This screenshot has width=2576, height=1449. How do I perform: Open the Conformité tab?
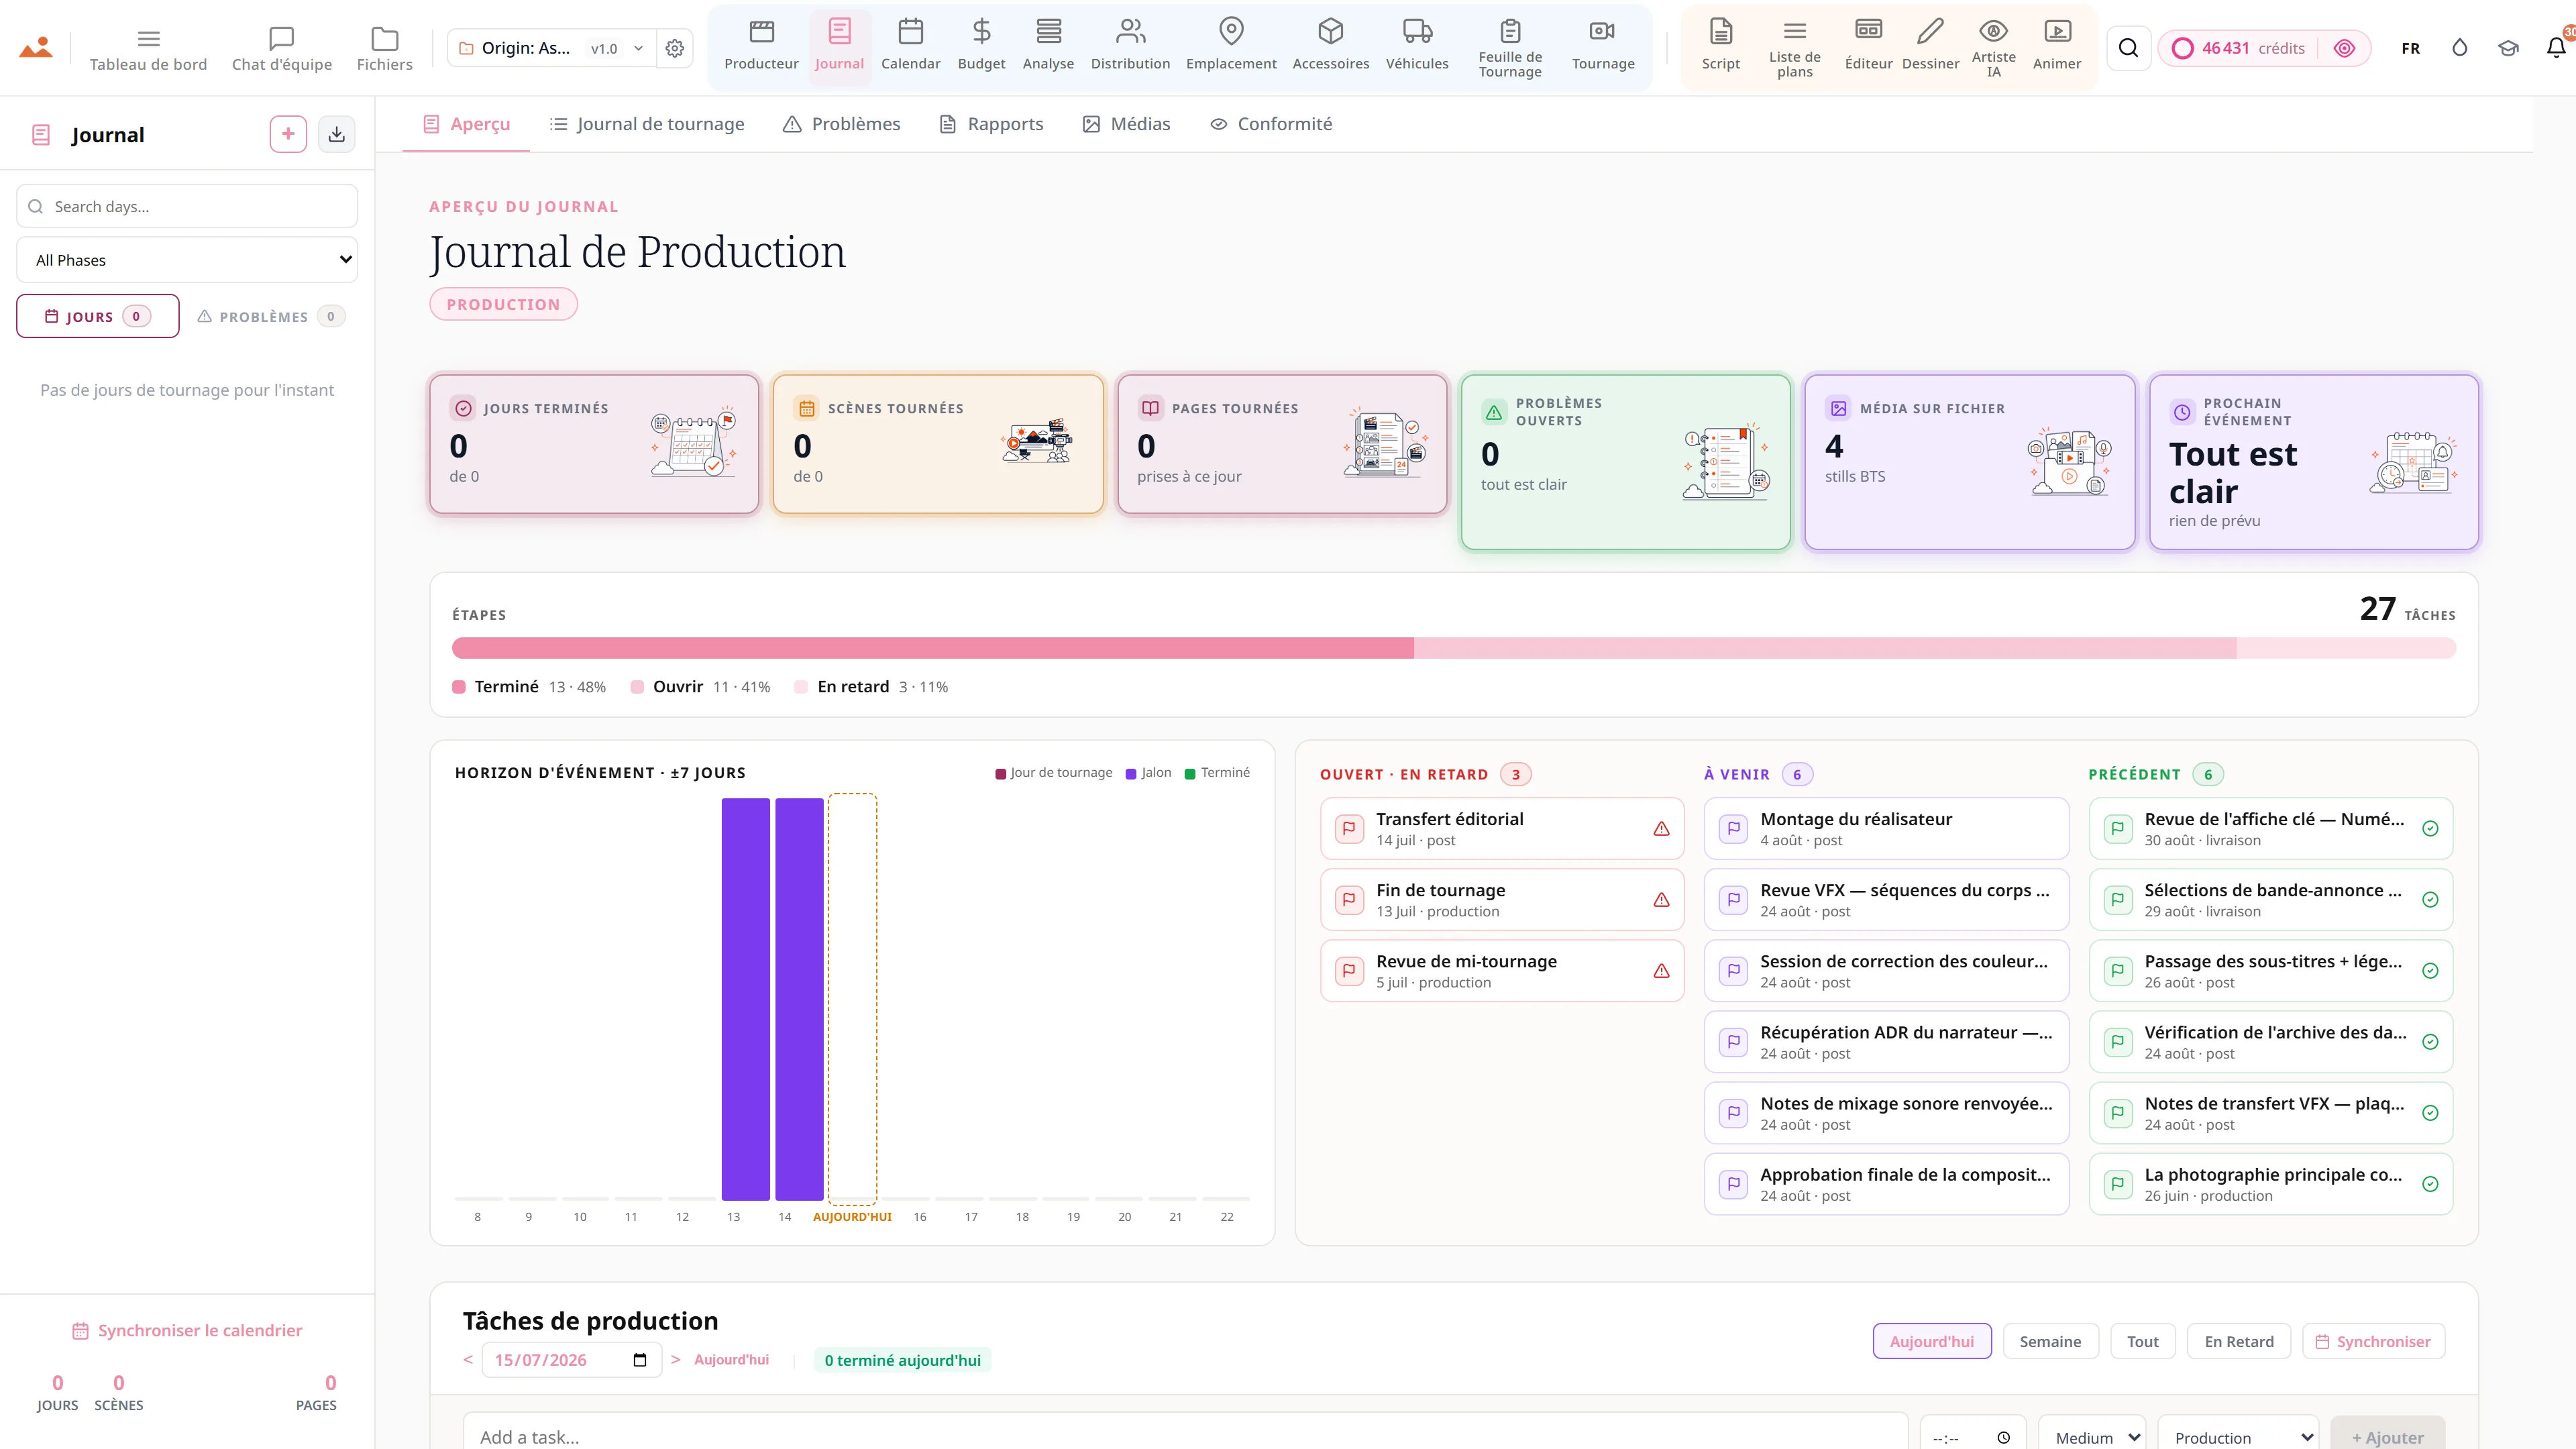[x=1271, y=124]
